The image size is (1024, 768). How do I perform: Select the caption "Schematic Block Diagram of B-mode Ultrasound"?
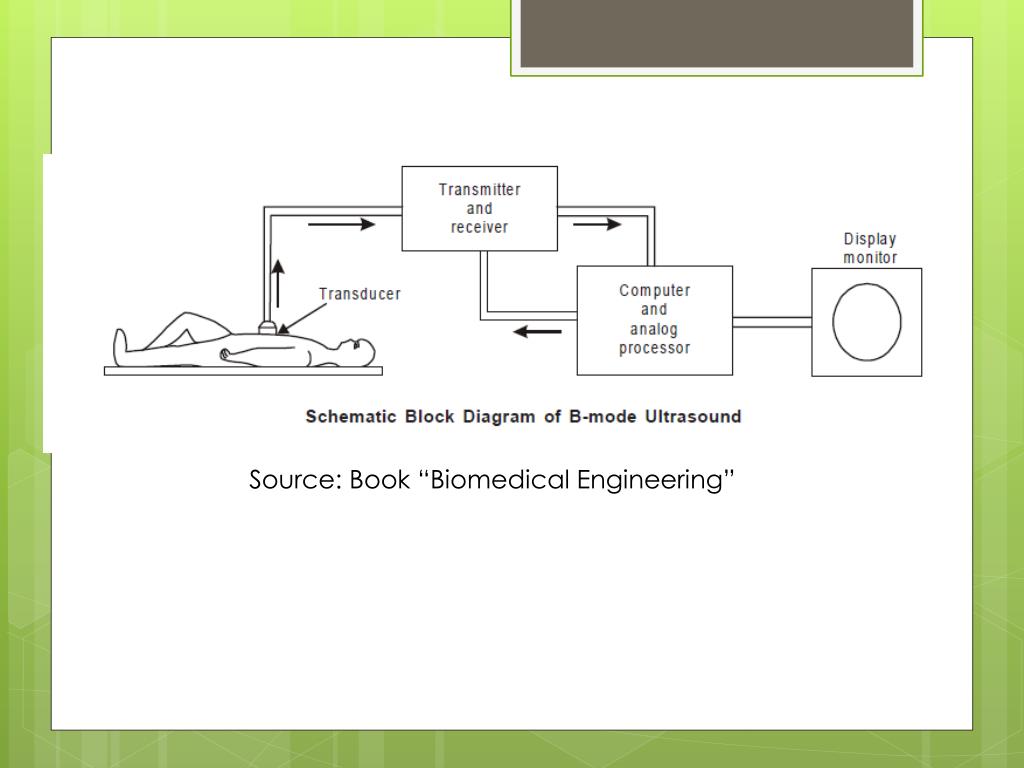pos(523,417)
